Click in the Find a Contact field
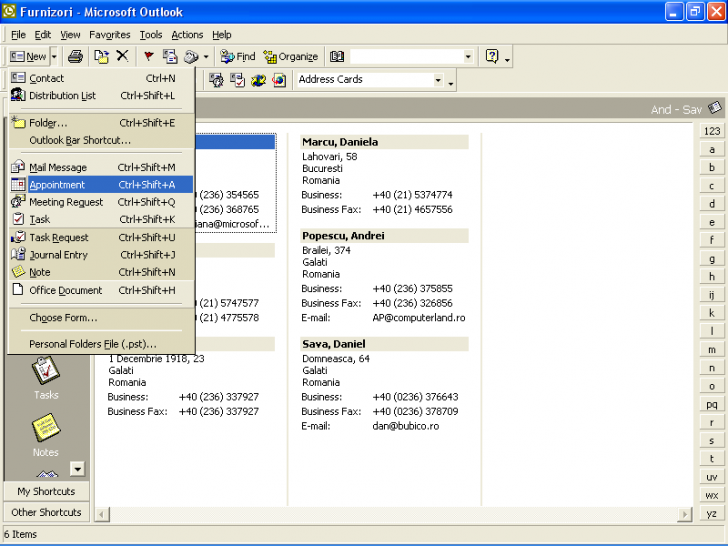 pyautogui.click(x=406, y=57)
